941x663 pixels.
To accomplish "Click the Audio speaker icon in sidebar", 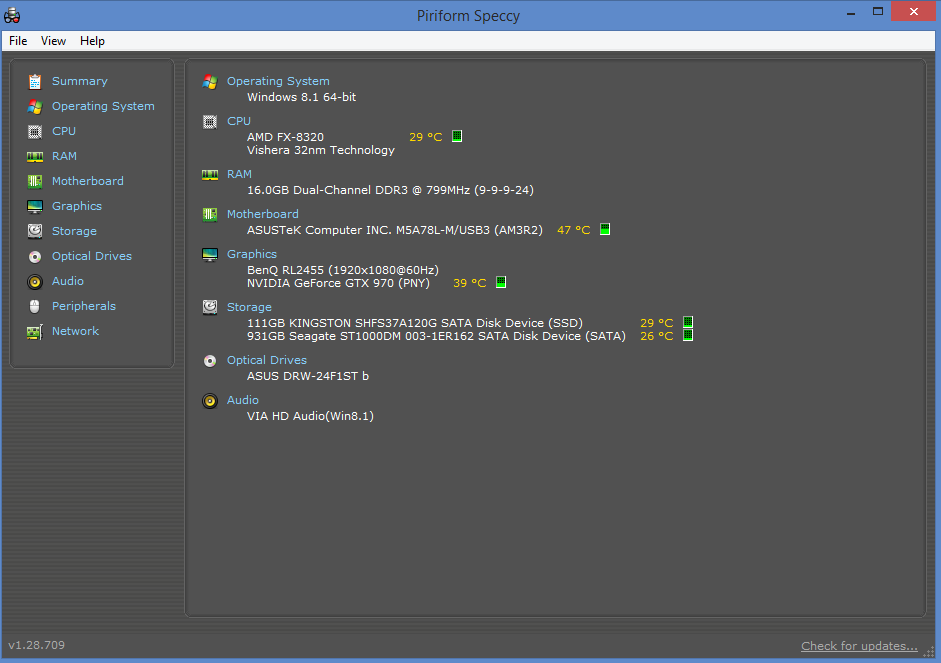I will click(35, 281).
